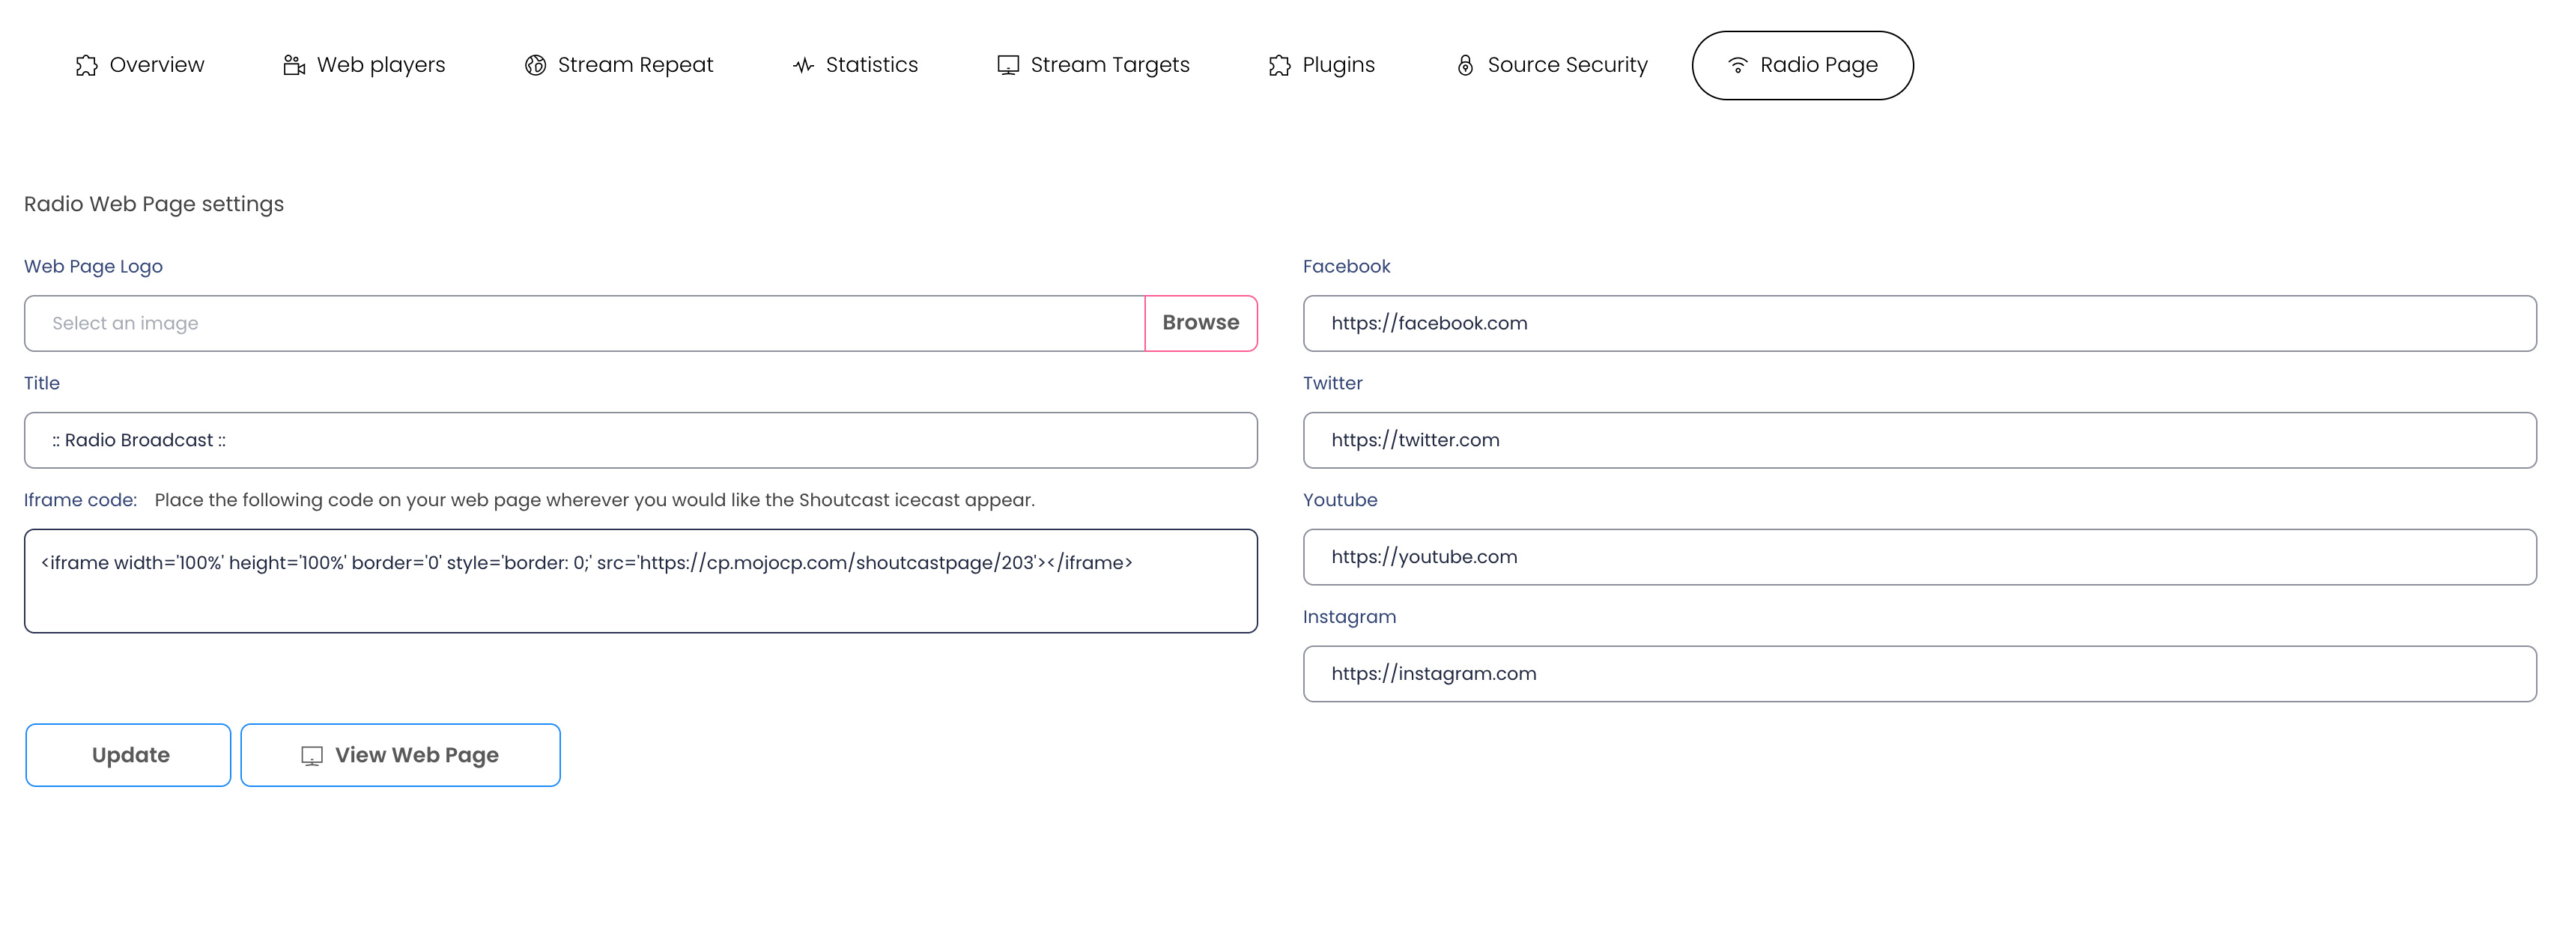Edit the Facebook URL field
The width and height of the screenshot is (2560, 936).
(x=1918, y=323)
